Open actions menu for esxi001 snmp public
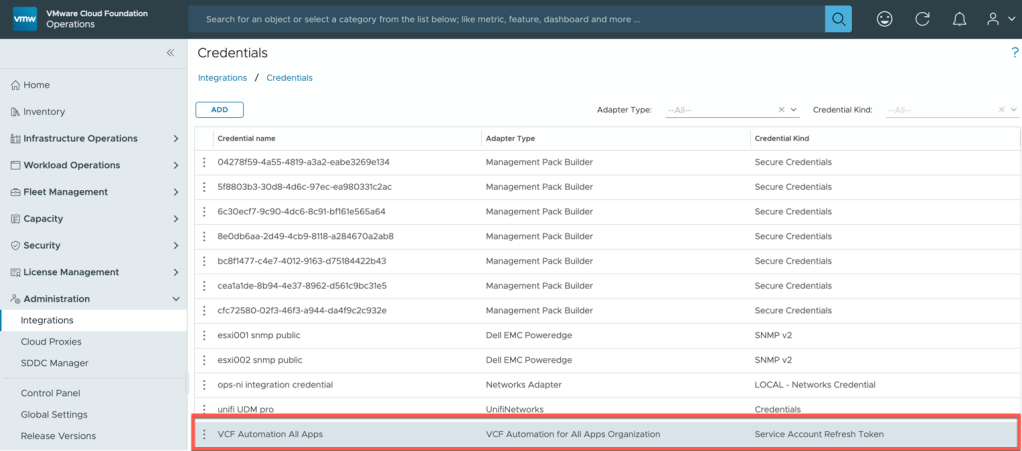Image resolution: width=1022 pixels, height=451 pixels. (x=204, y=335)
